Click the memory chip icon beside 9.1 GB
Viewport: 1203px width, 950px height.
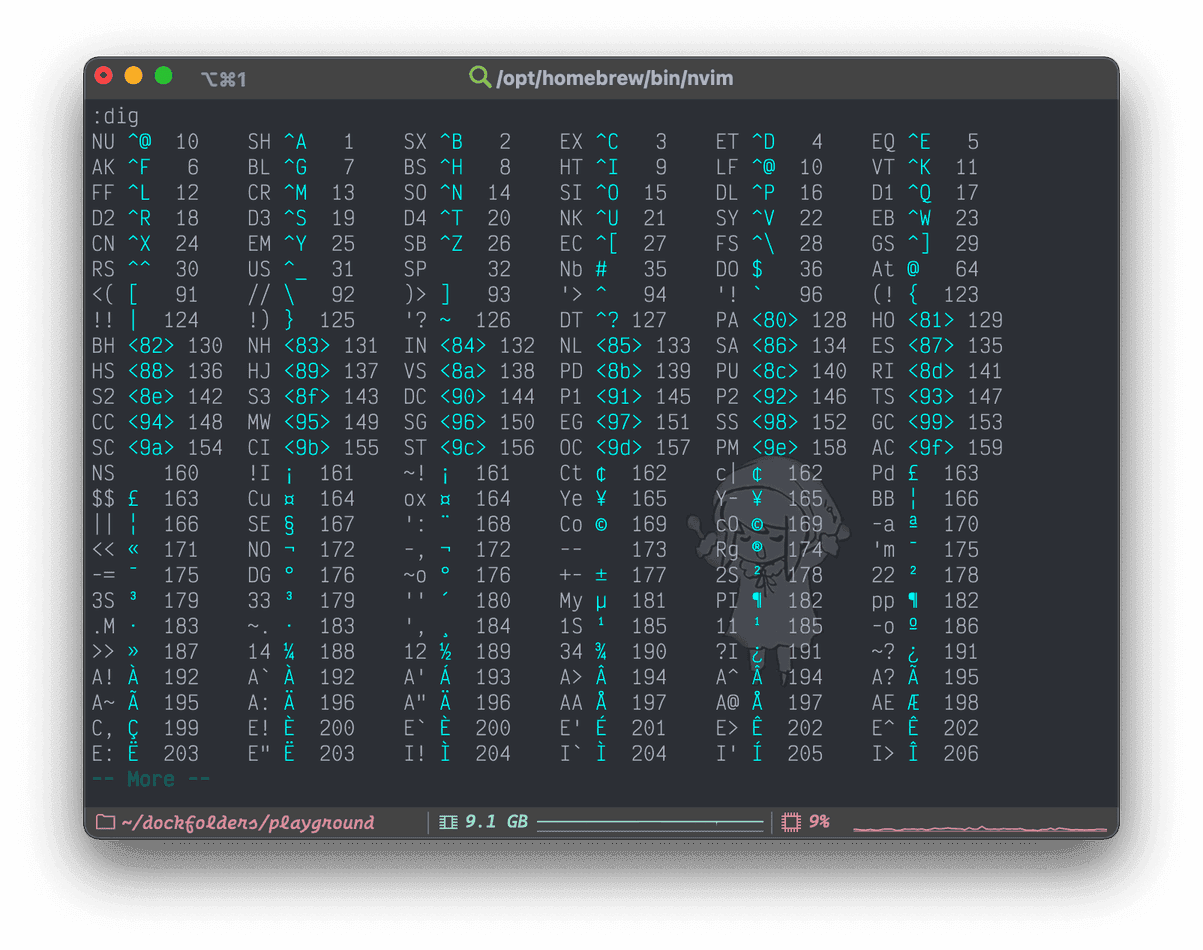point(449,822)
